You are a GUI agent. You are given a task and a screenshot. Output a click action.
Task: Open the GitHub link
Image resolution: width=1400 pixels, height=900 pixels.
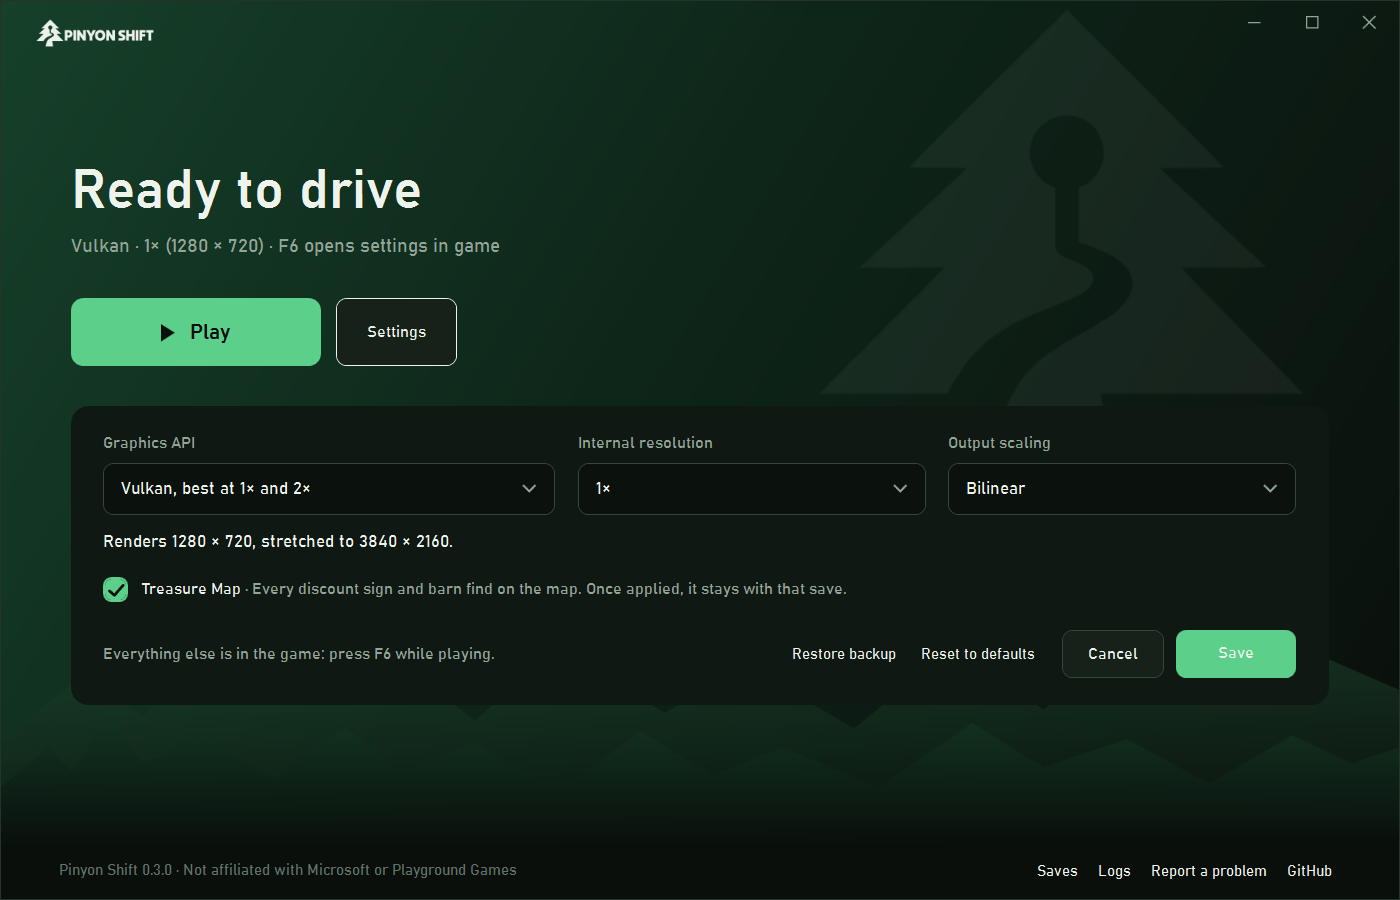point(1309,871)
